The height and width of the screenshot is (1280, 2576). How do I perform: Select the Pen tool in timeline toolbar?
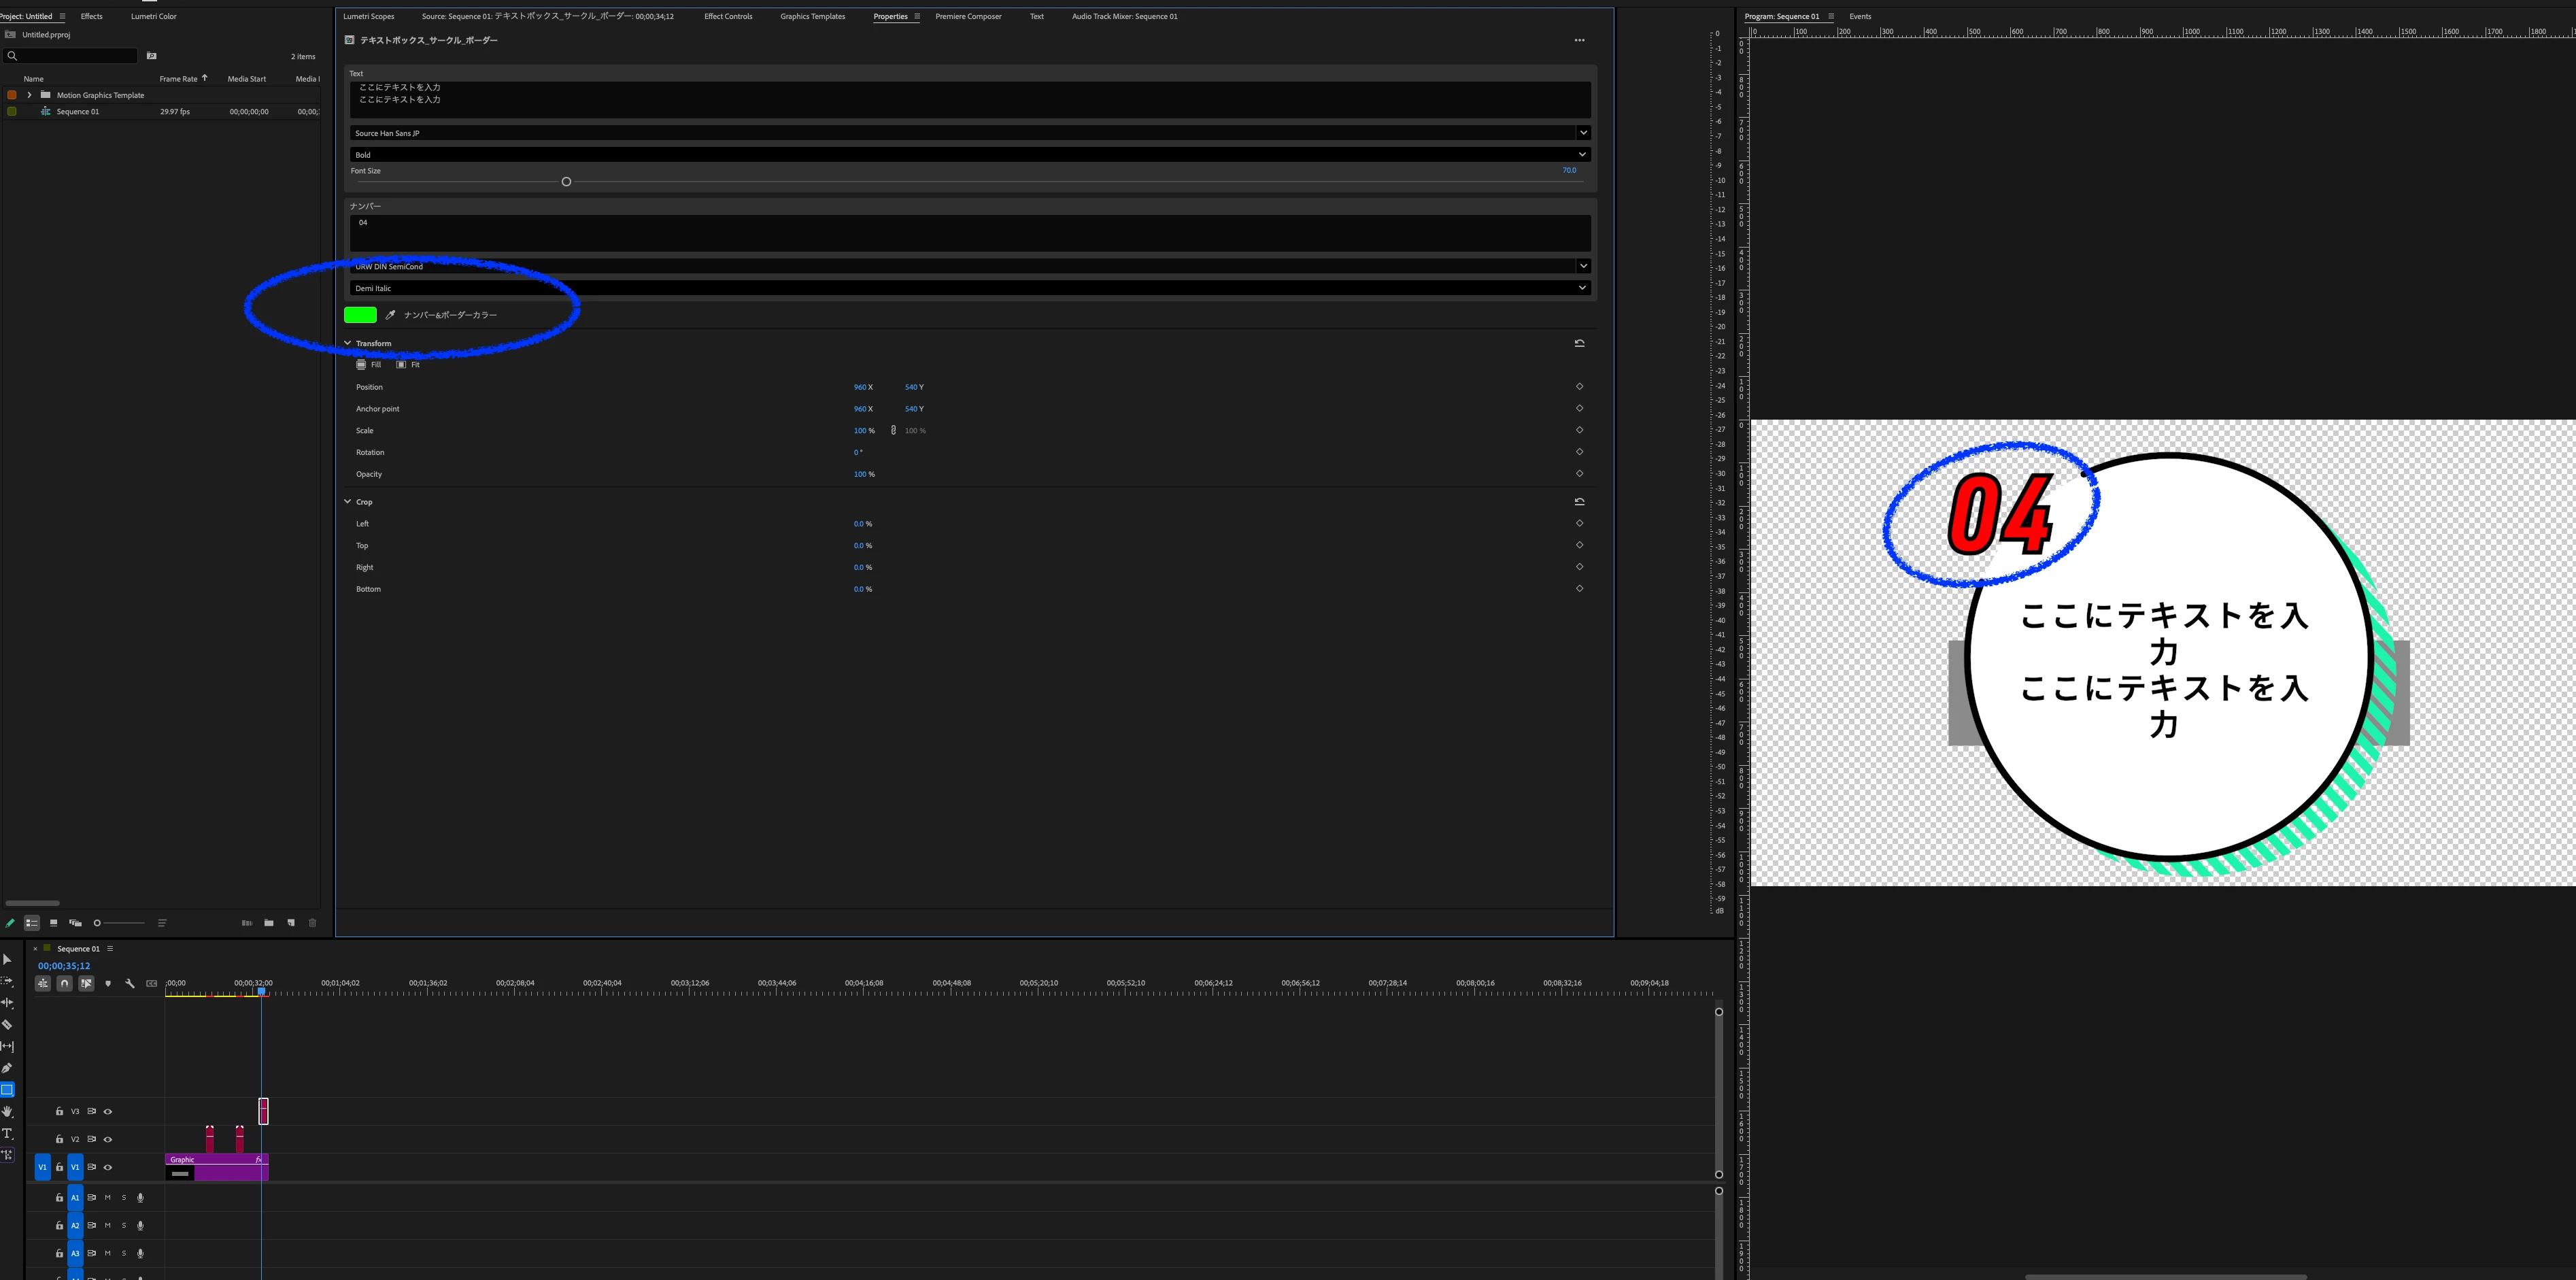point(7,1068)
